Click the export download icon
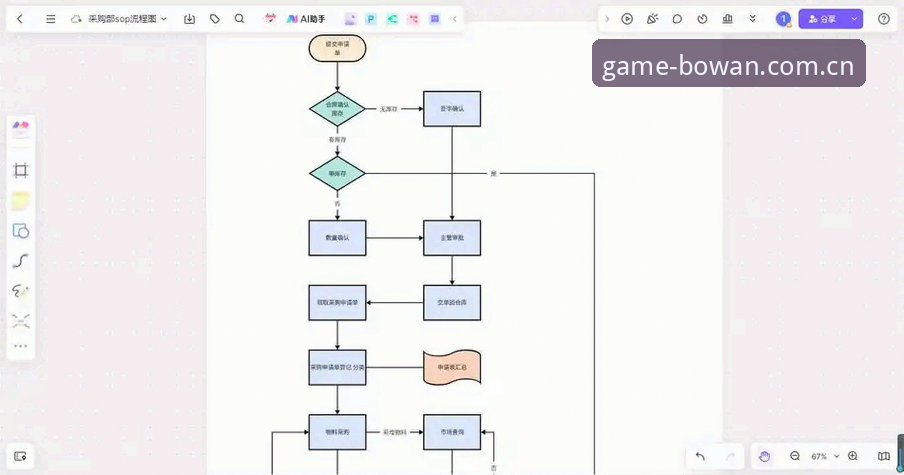The height and width of the screenshot is (475, 904). (x=189, y=19)
